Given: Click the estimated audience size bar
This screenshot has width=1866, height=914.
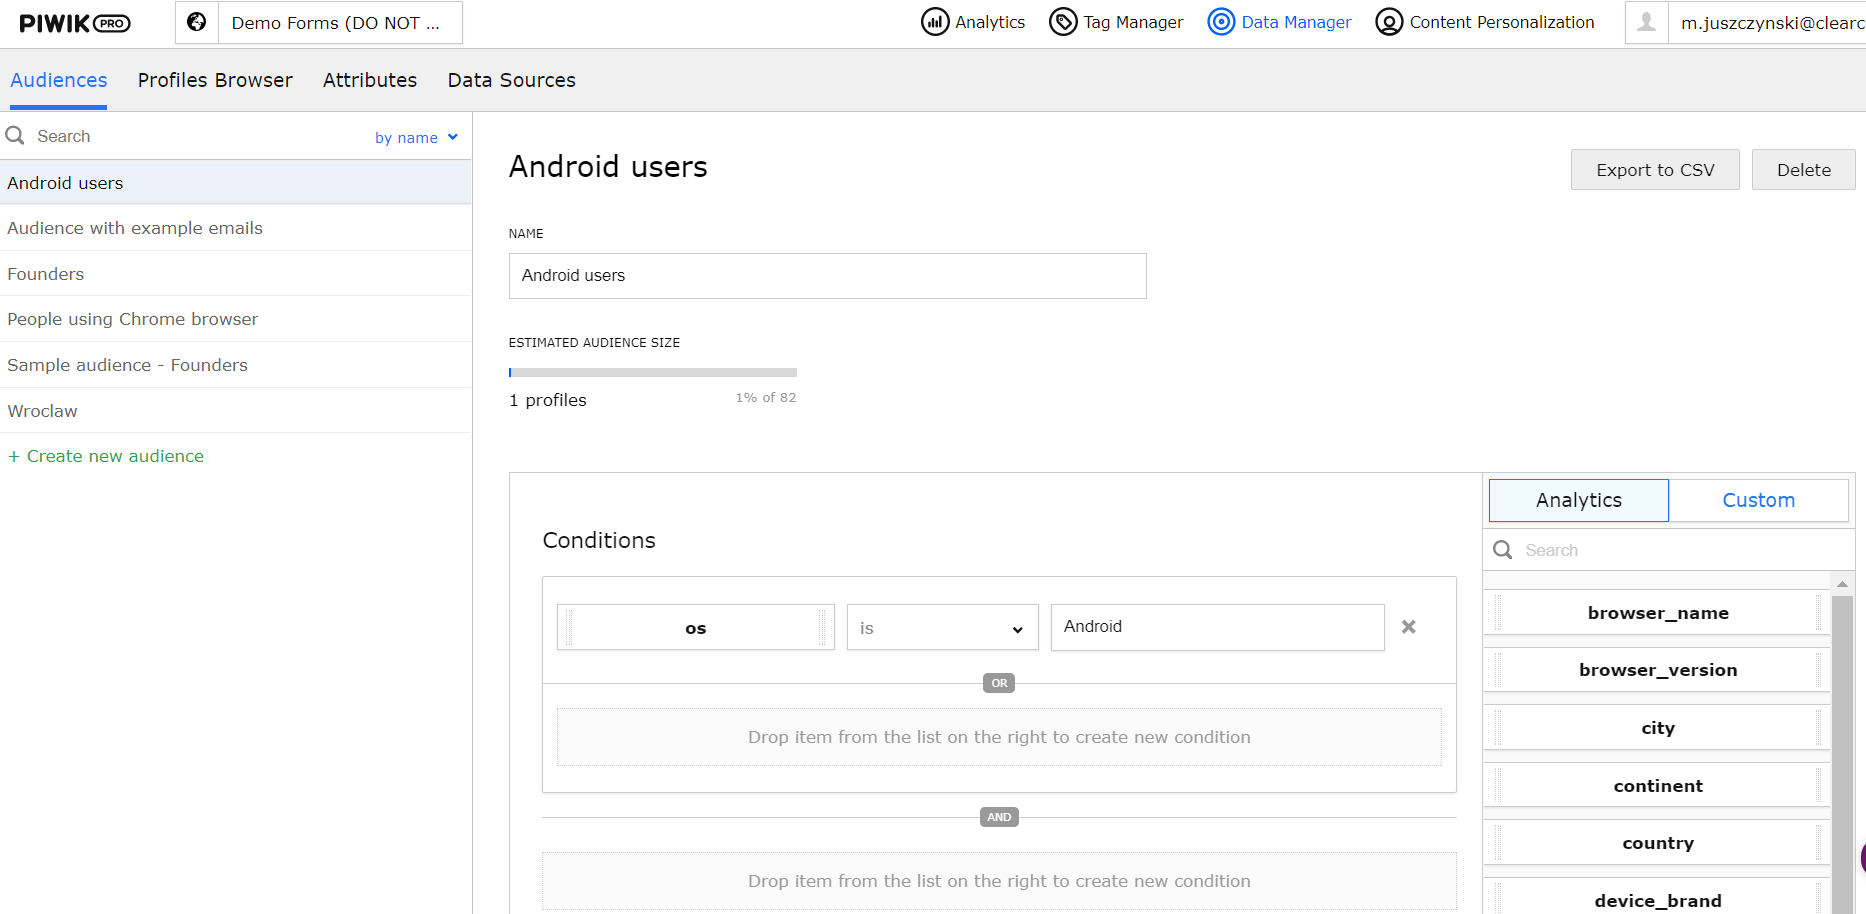Looking at the screenshot, I should (x=652, y=373).
